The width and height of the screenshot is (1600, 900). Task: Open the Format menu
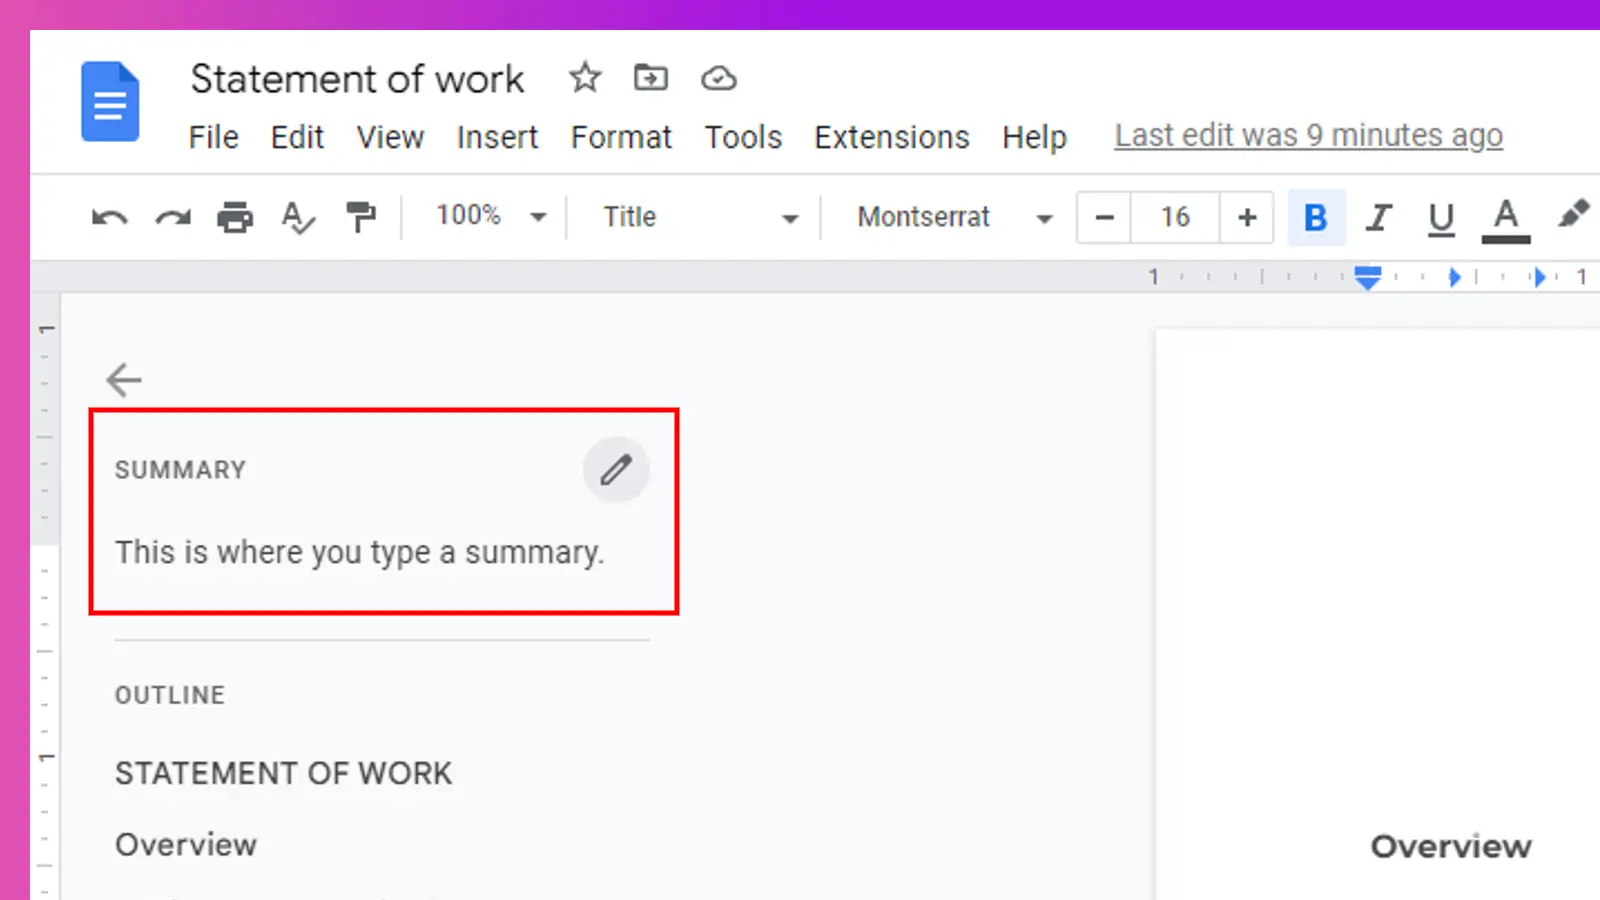click(x=621, y=137)
